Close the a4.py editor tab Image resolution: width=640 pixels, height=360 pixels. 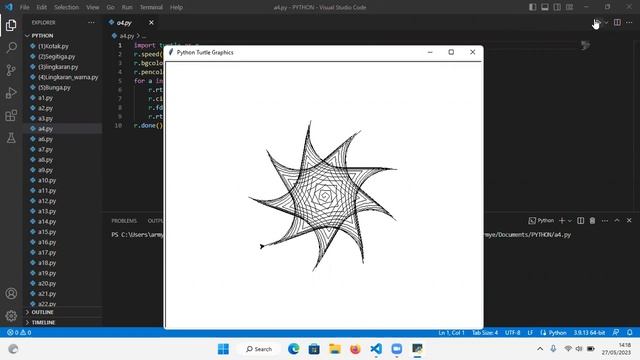(x=151, y=22)
